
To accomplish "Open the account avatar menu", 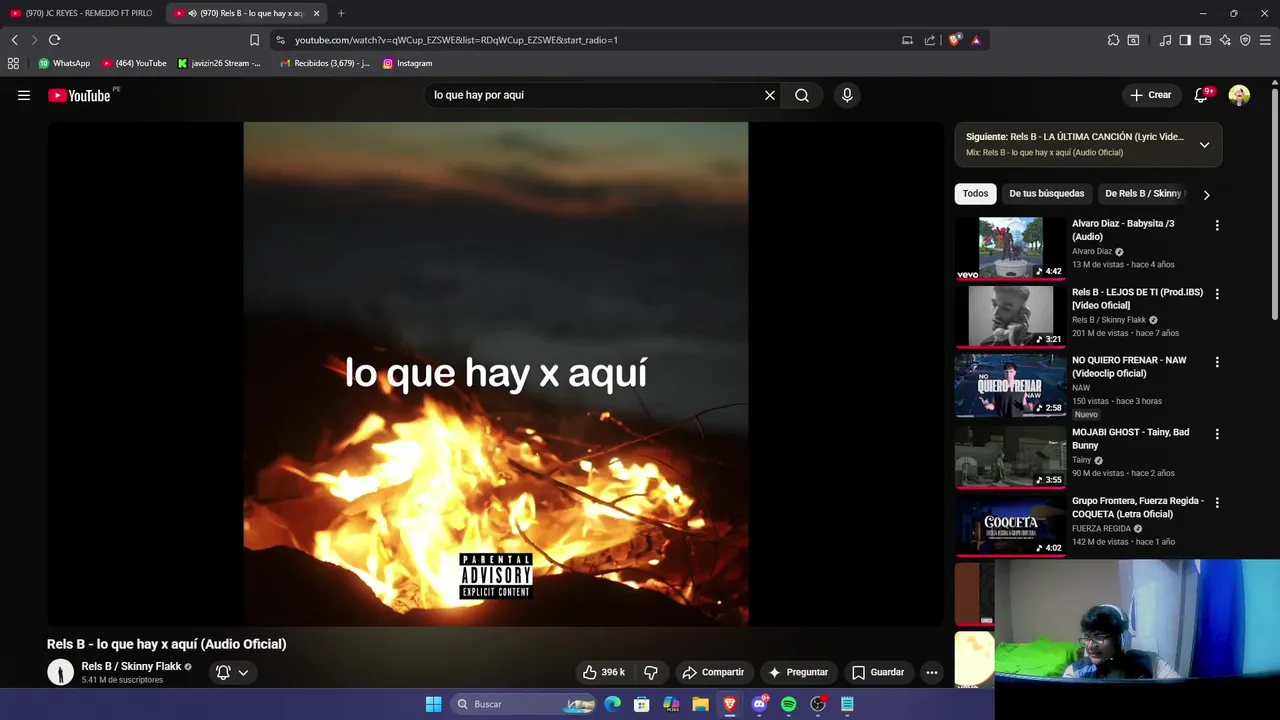I will pos(1239,95).
